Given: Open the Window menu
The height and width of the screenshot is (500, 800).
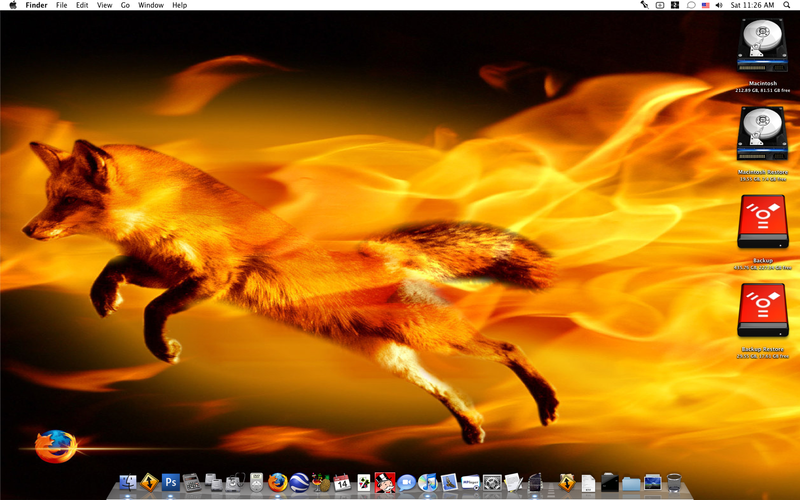Looking at the screenshot, I should 151,5.
